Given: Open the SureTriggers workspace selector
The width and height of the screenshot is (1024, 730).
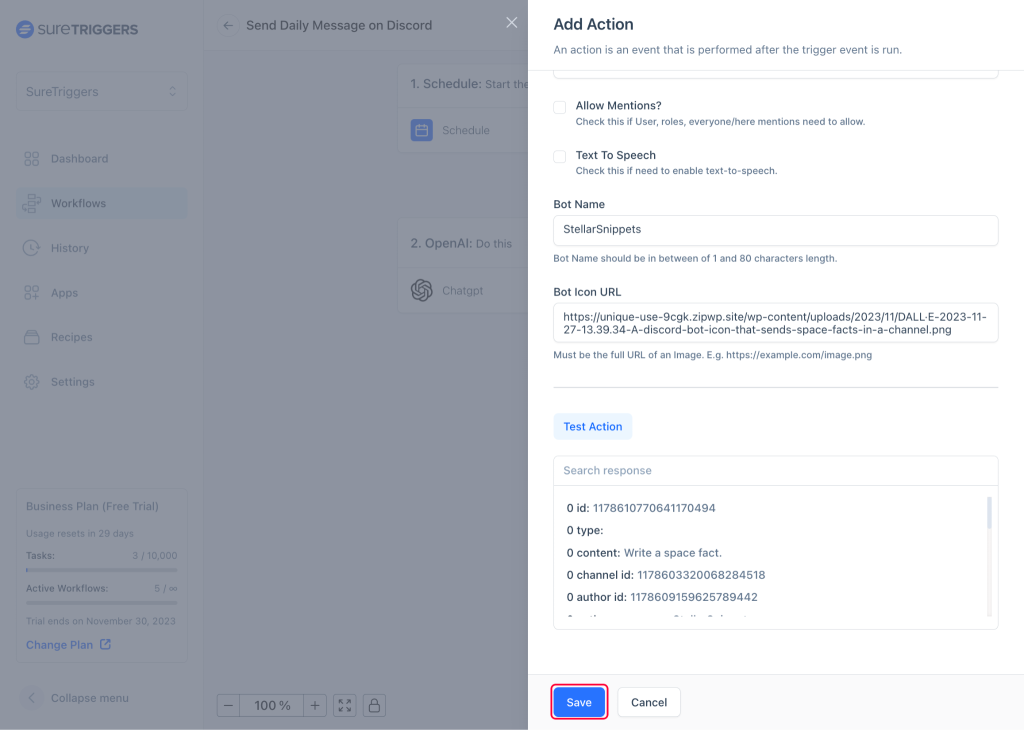Looking at the screenshot, I should [100, 91].
